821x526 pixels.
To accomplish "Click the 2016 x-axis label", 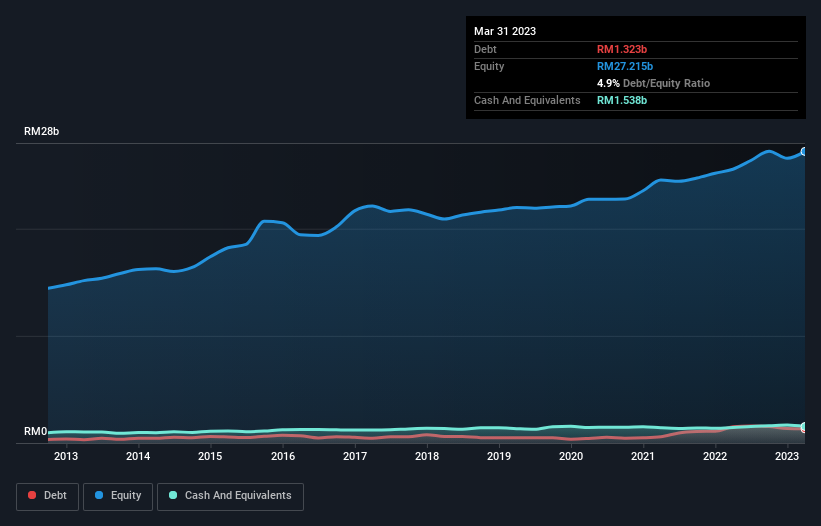I will click(x=283, y=457).
